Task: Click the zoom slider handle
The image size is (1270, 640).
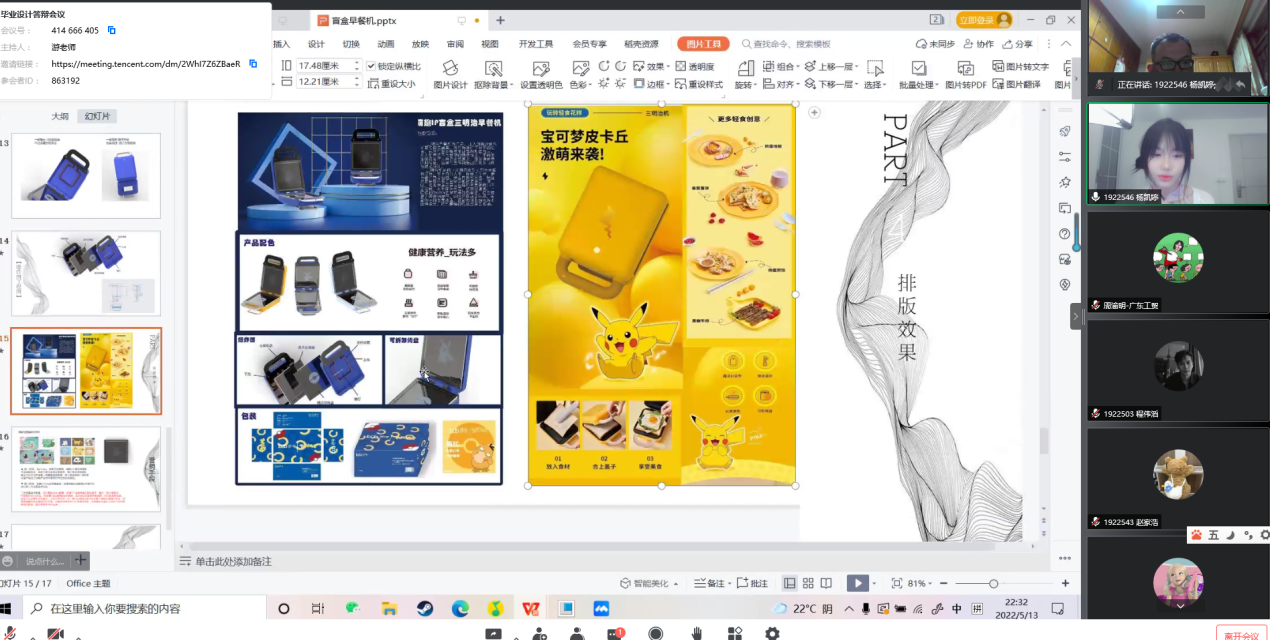Action: point(993,583)
